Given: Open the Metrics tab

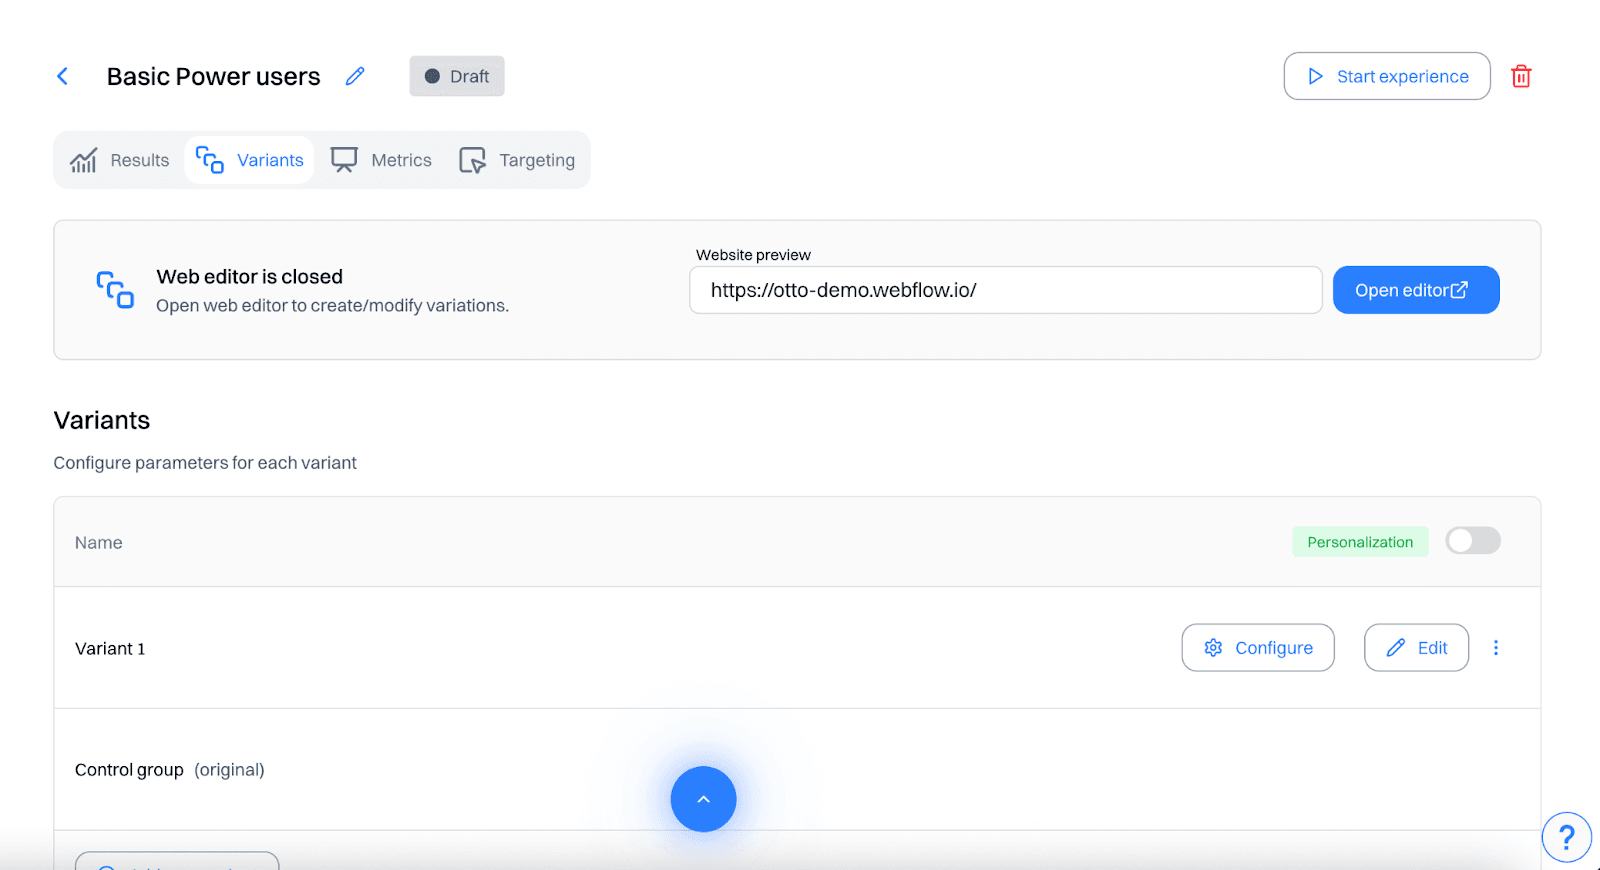Looking at the screenshot, I should pos(382,160).
